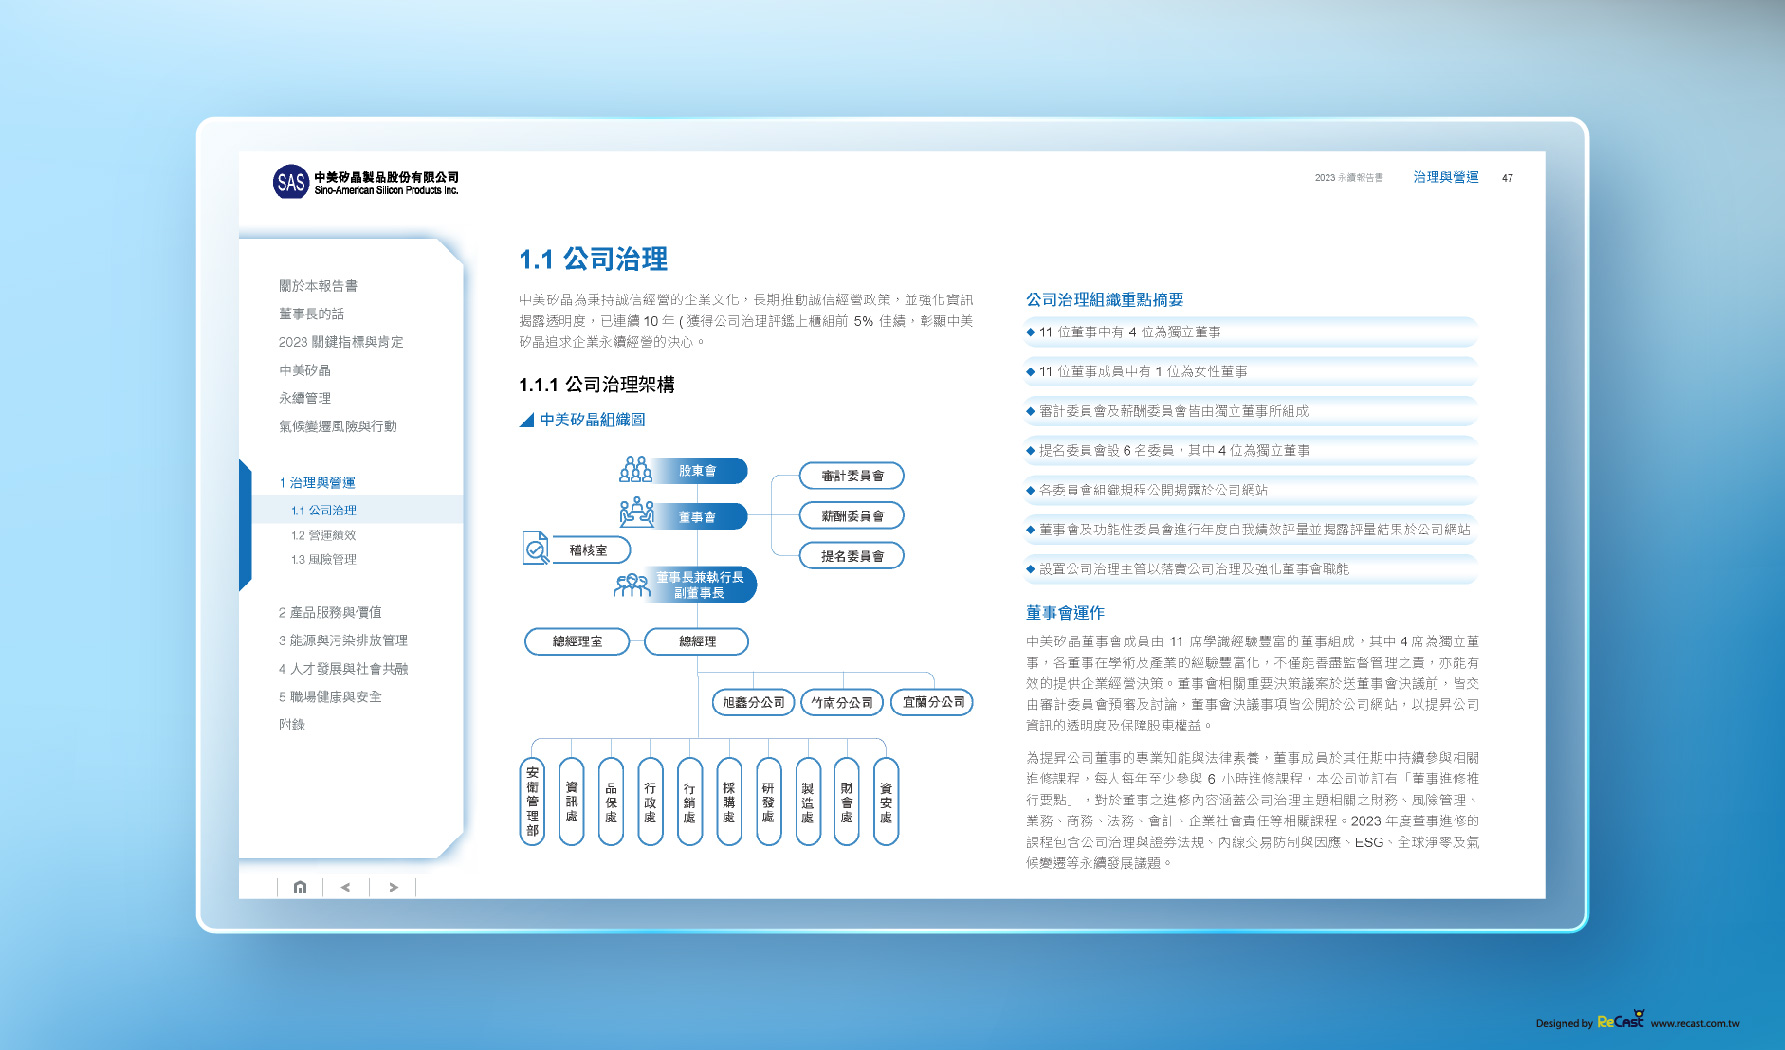Image resolution: width=1785 pixels, height=1050 pixels.
Task: Click the chairman group people icon
Action: pos(632,585)
